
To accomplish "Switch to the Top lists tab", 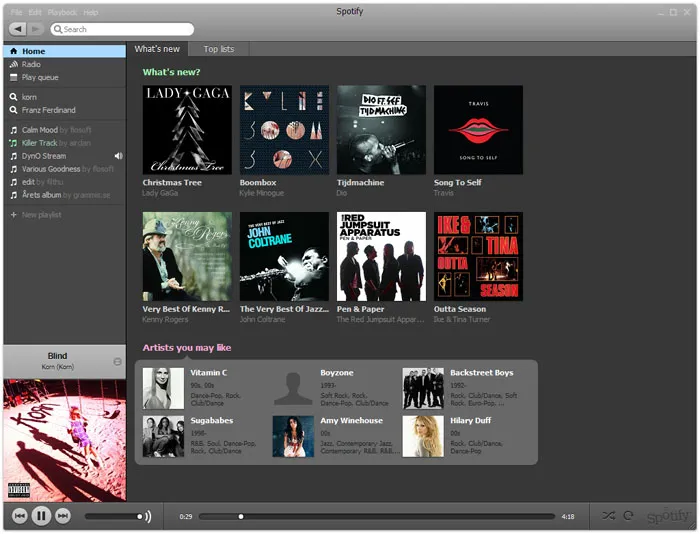I will (x=219, y=49).
